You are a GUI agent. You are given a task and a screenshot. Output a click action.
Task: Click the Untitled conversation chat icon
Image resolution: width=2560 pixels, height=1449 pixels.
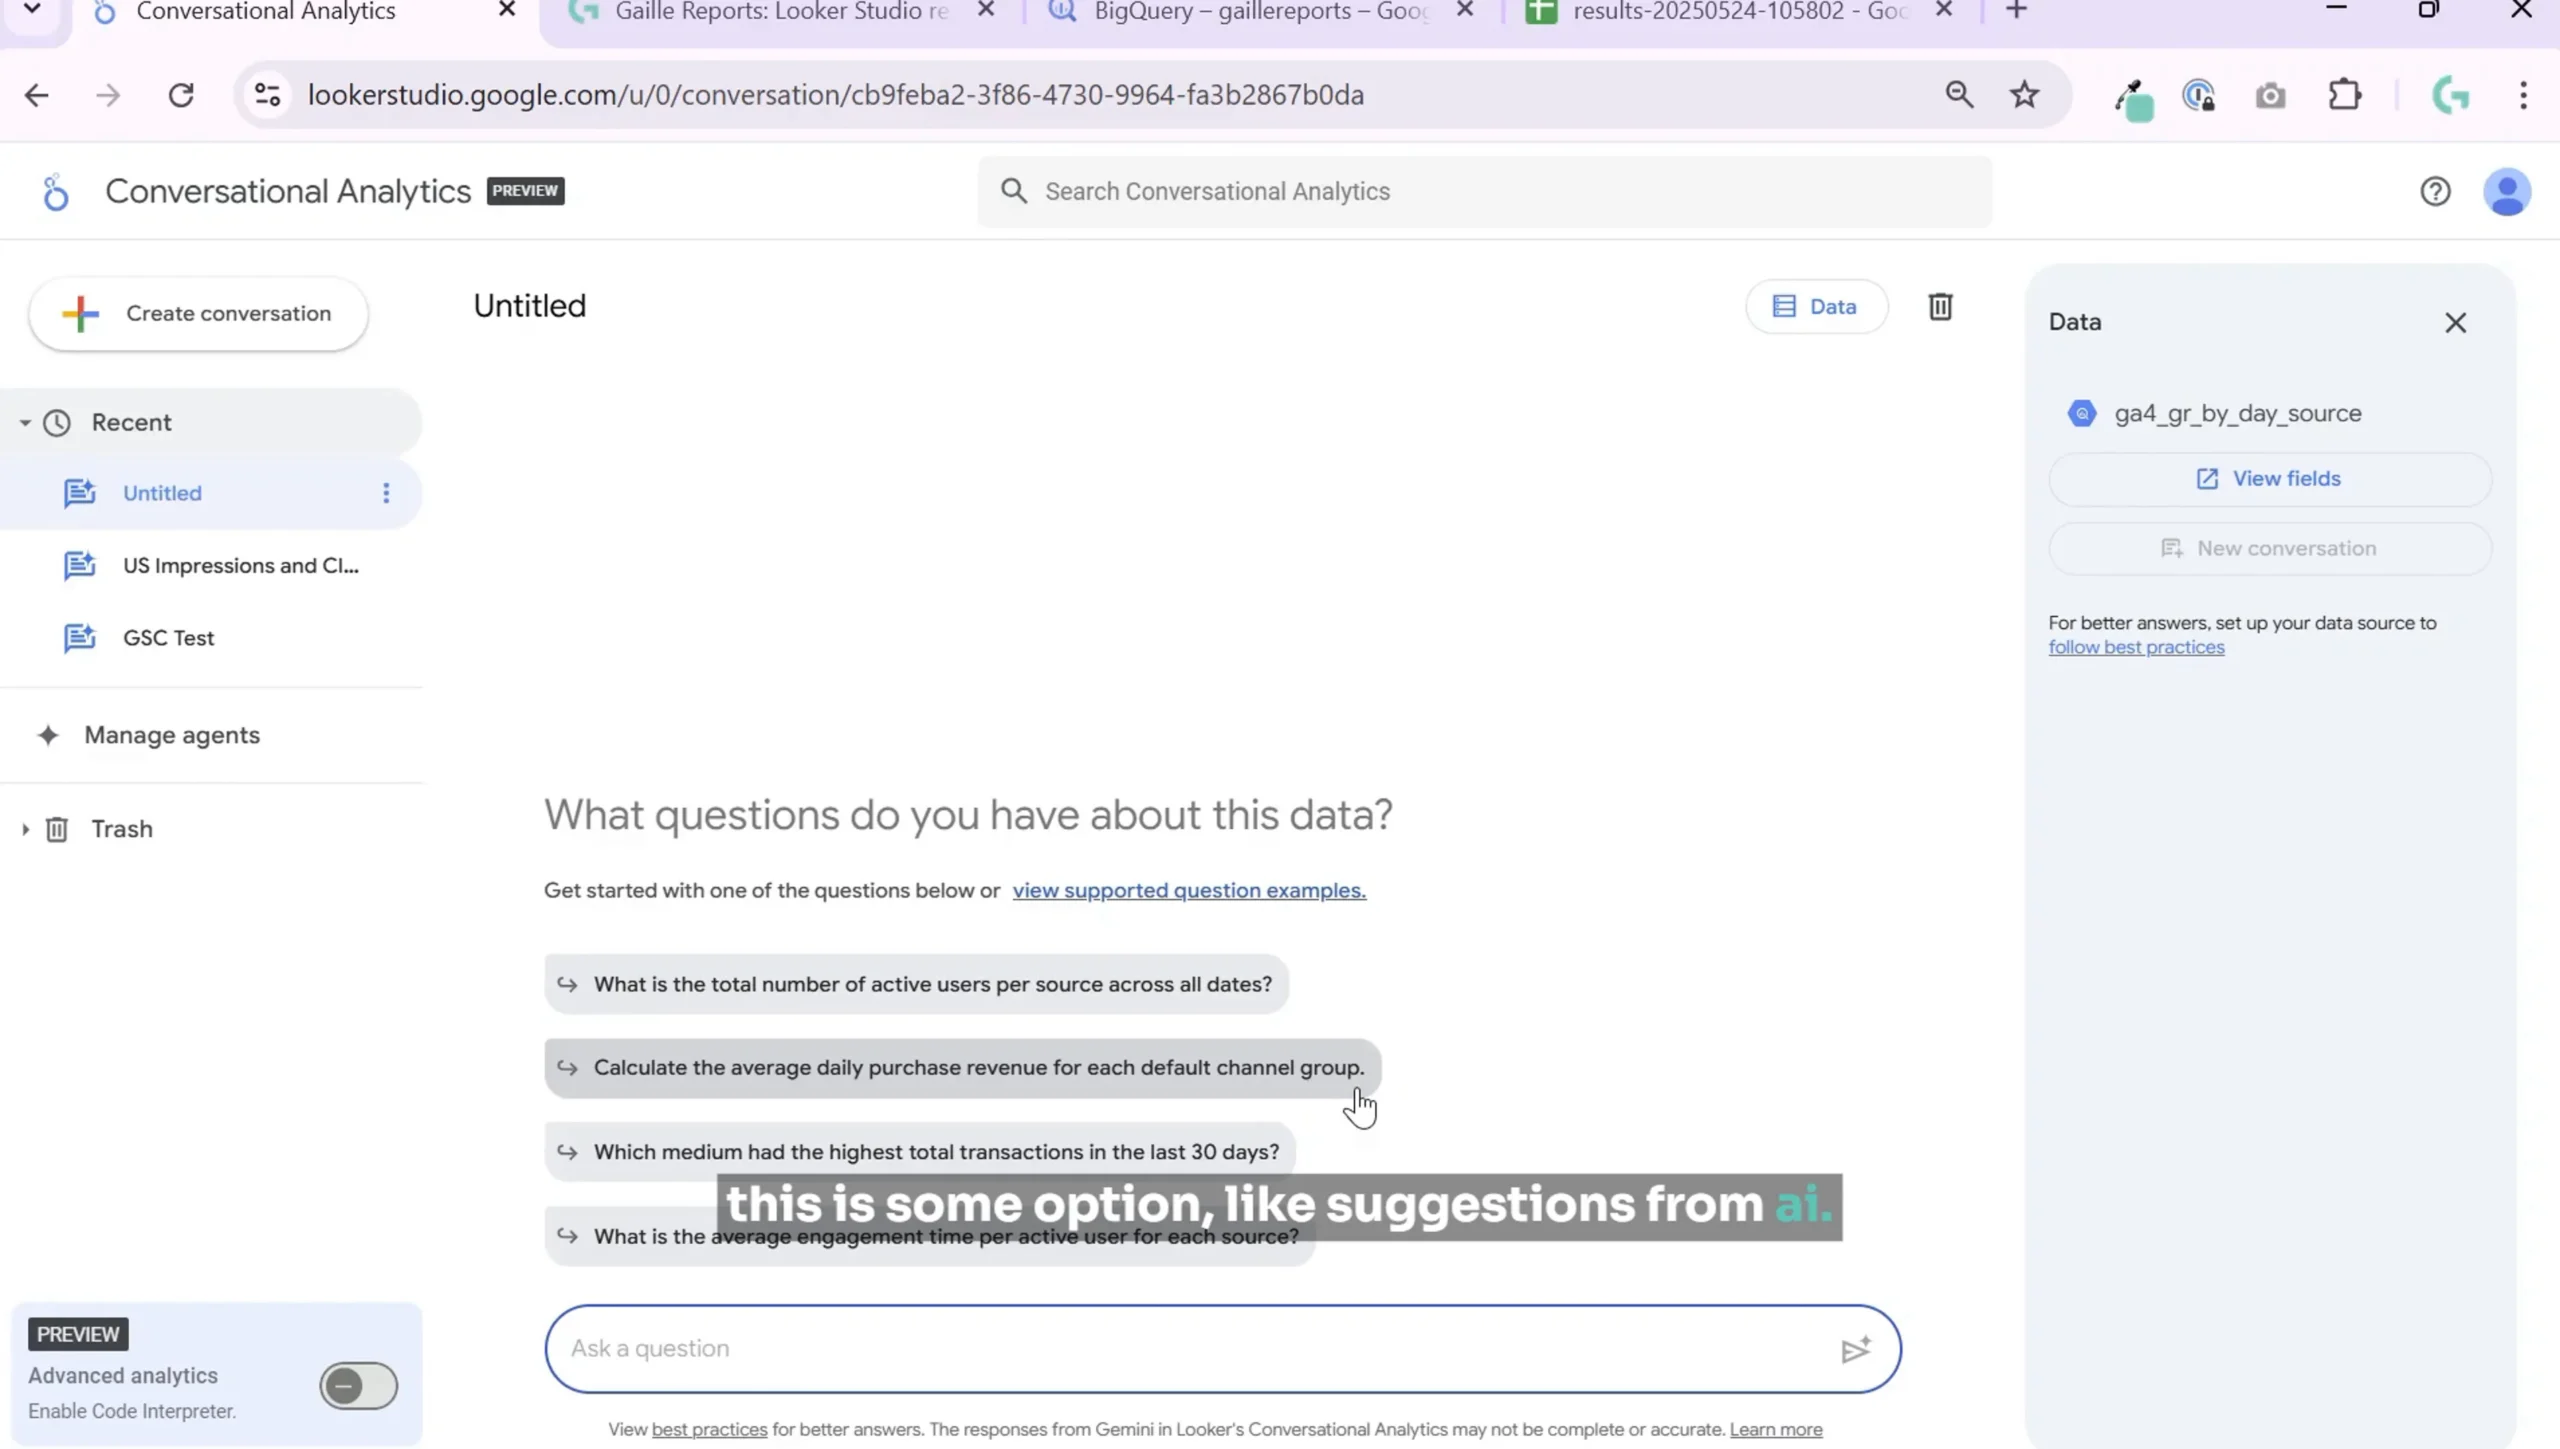(x=80, y=493)
